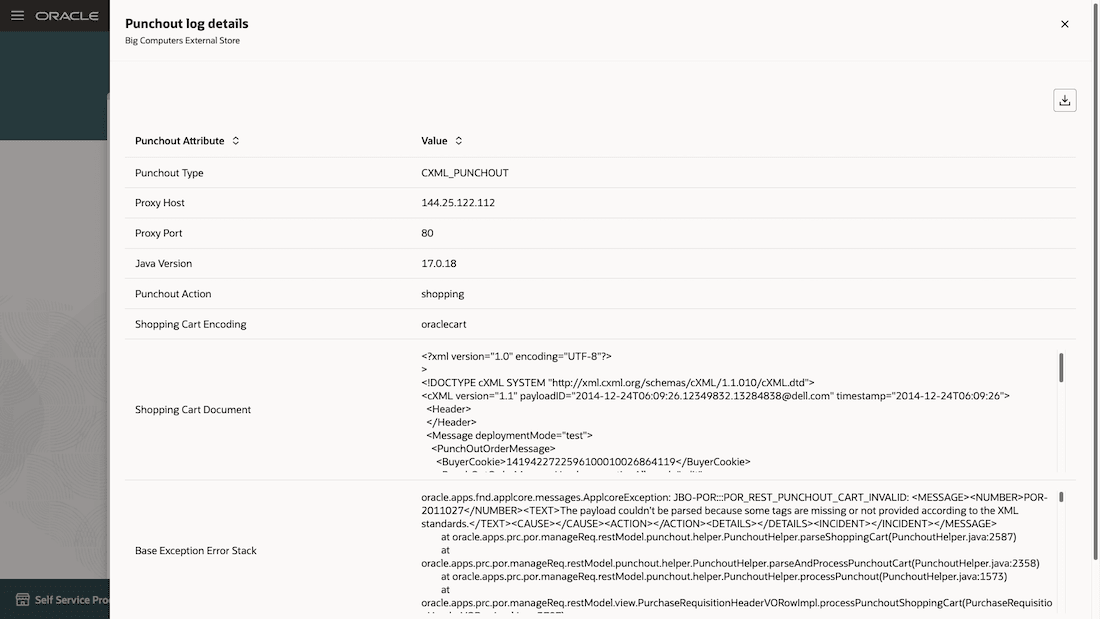Select the Punchout Type row
This screenshot has height=619, width=1100.
(x=600, y=173)
